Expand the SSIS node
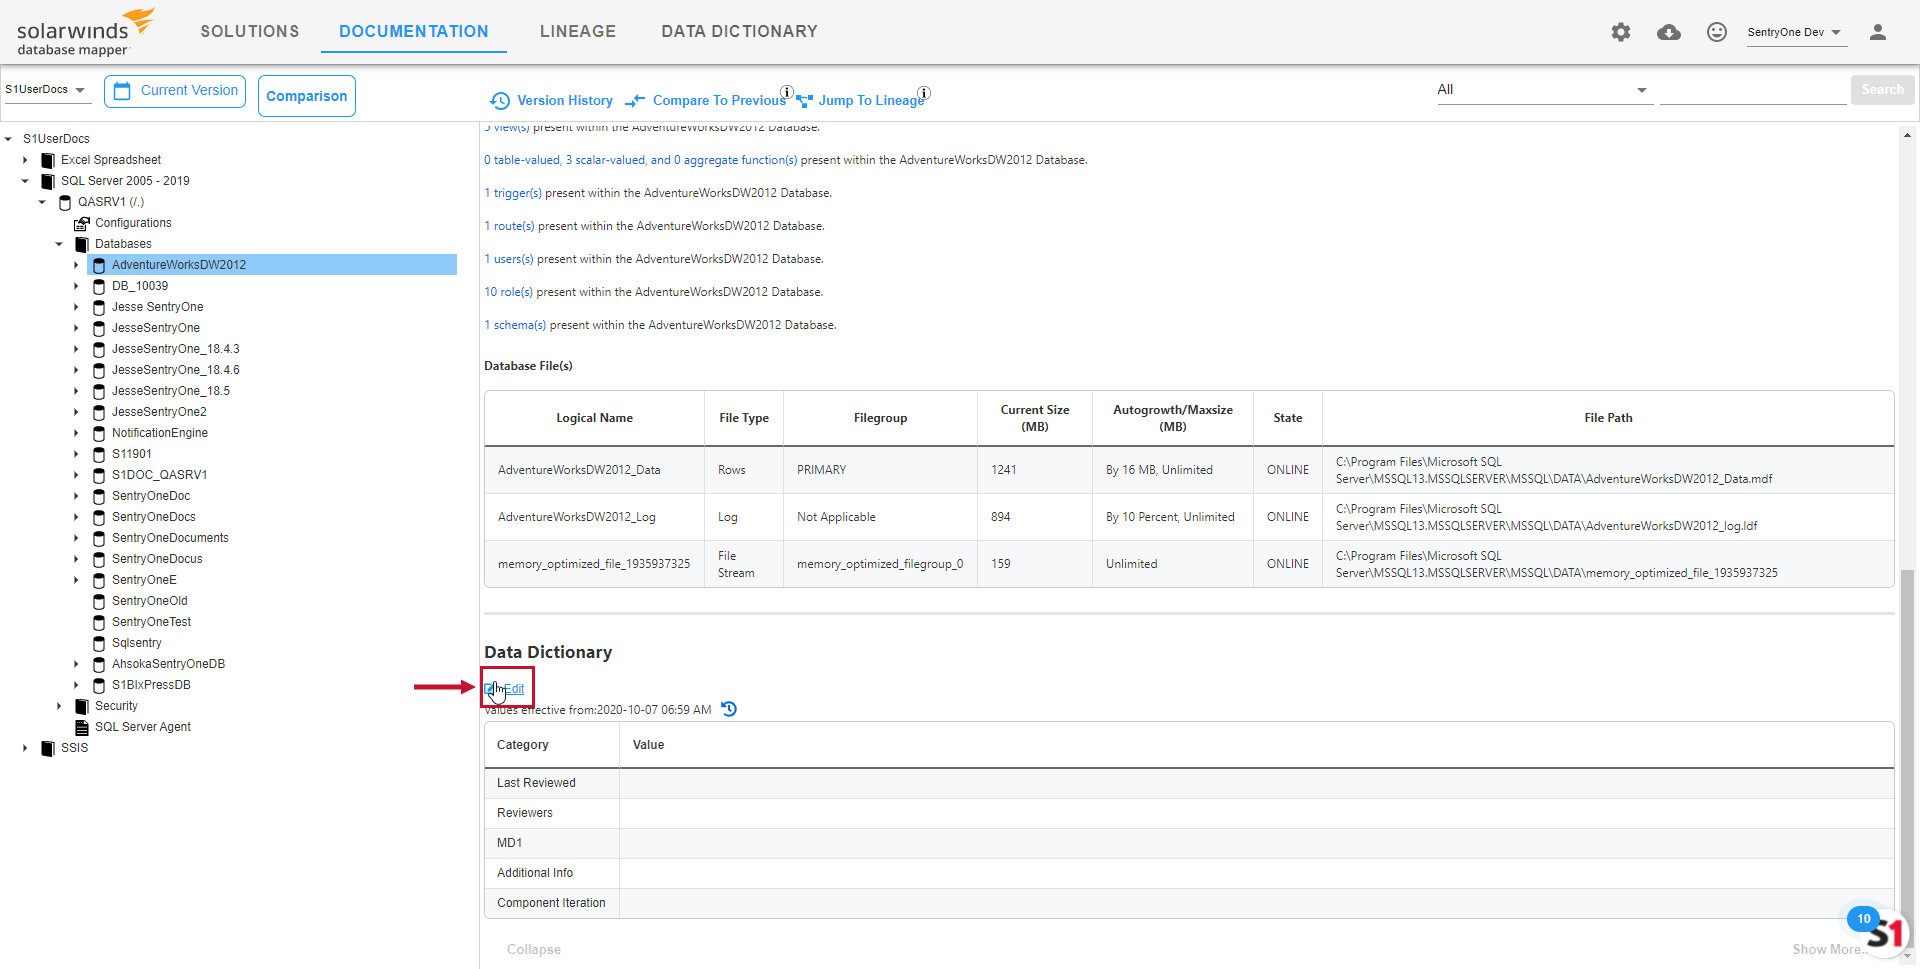Viewport: 1920px width, 969px height. coord(25,748)
